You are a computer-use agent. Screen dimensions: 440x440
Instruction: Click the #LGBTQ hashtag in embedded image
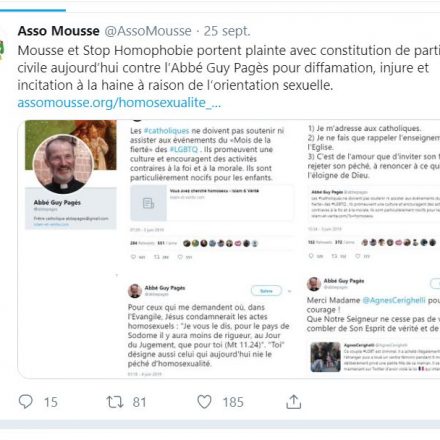click(x=184, y=149)
